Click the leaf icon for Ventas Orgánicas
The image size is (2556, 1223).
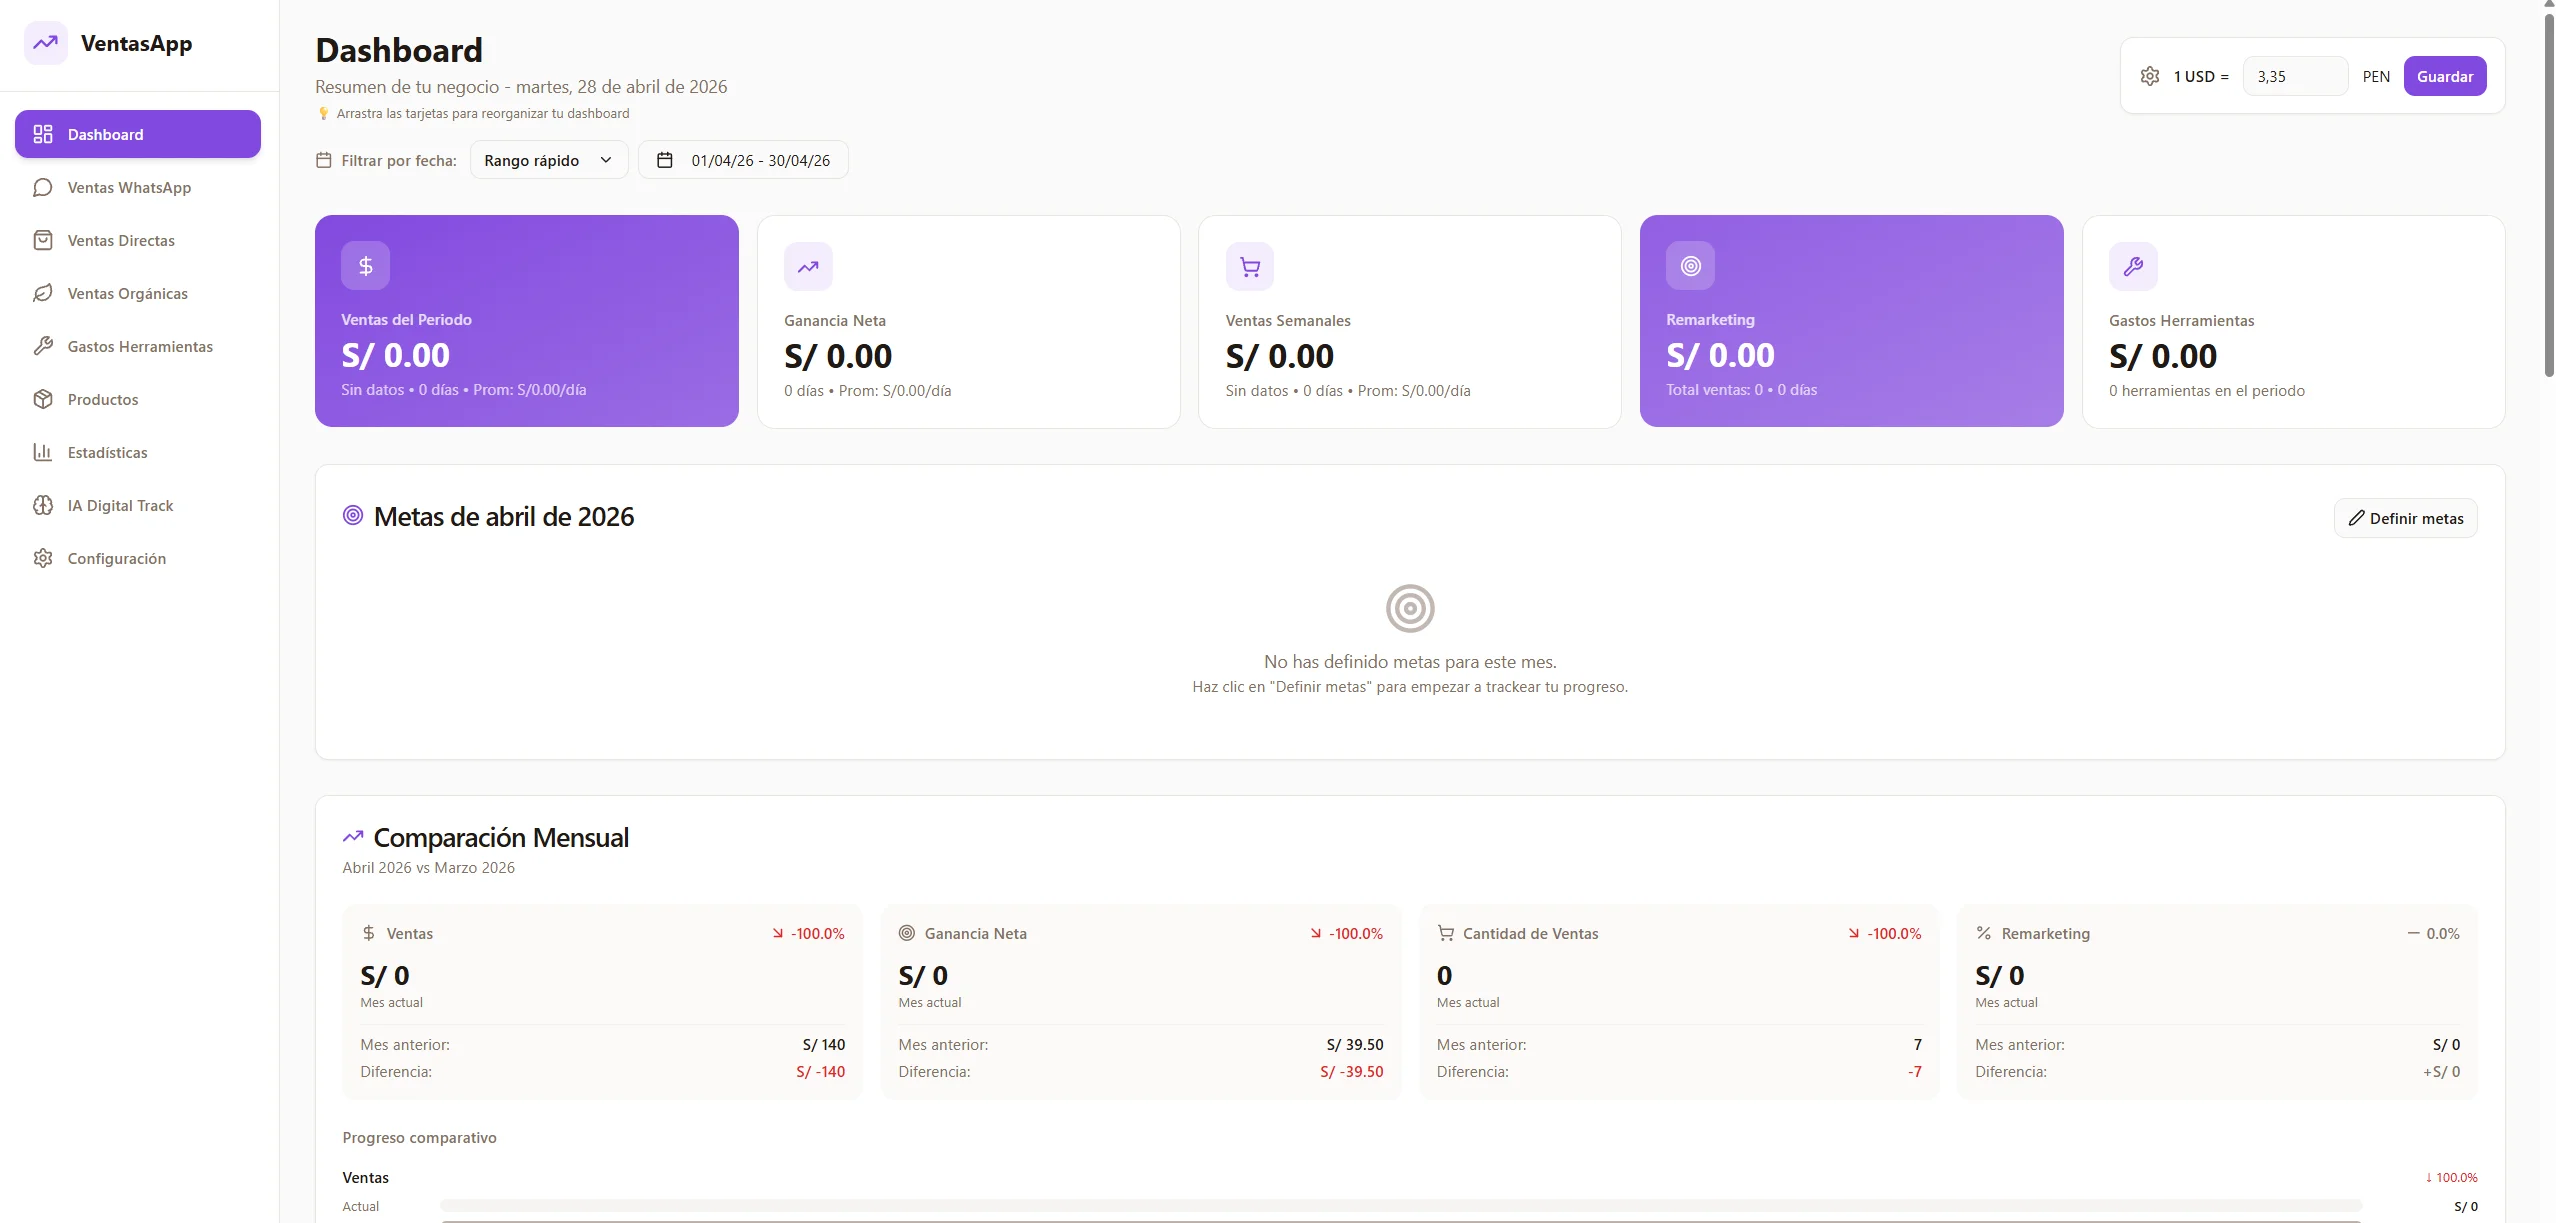click(x=43, y=293)
